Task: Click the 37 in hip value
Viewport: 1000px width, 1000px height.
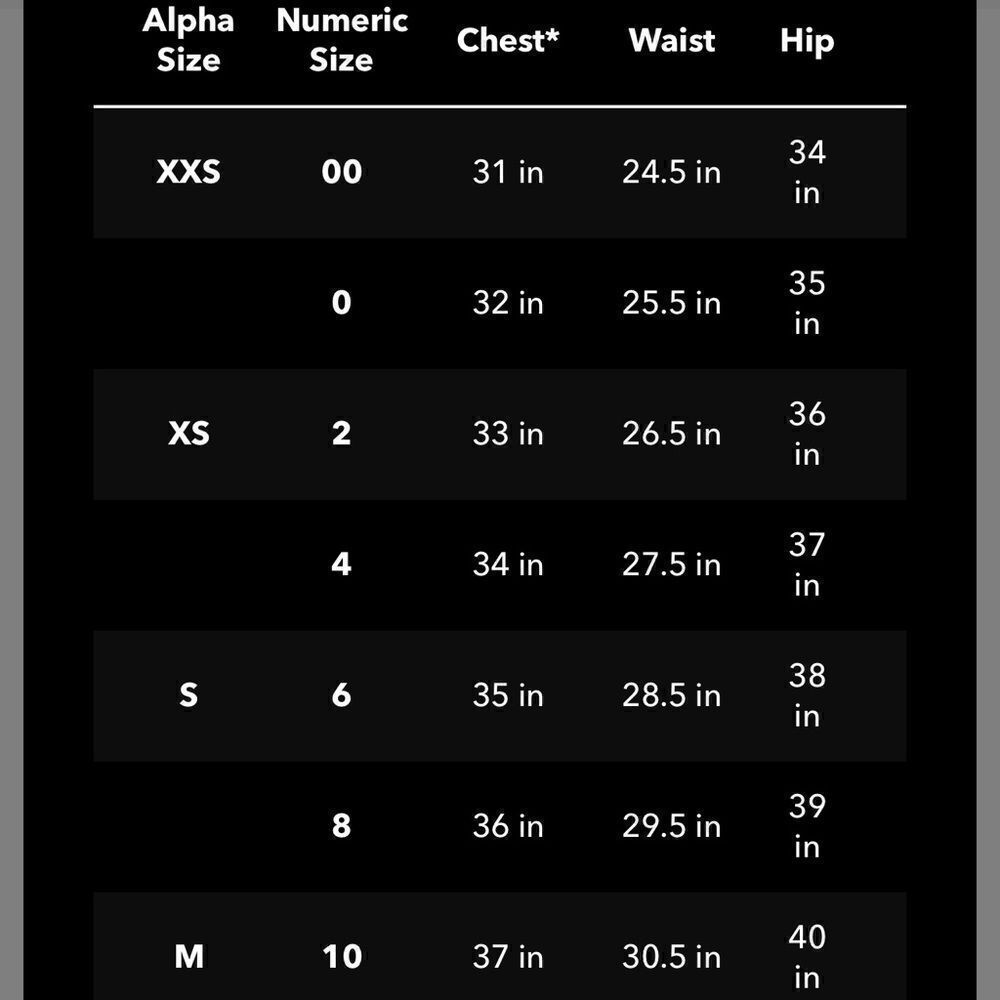Action: pyautogui.click(x=807, y=564)
